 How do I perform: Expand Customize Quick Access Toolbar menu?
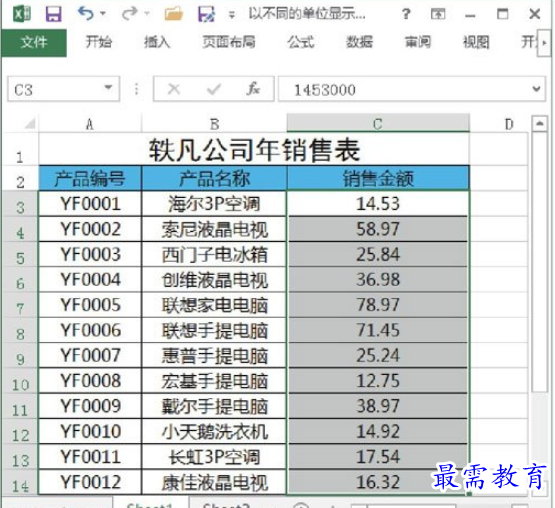click(x=231, y=15)
